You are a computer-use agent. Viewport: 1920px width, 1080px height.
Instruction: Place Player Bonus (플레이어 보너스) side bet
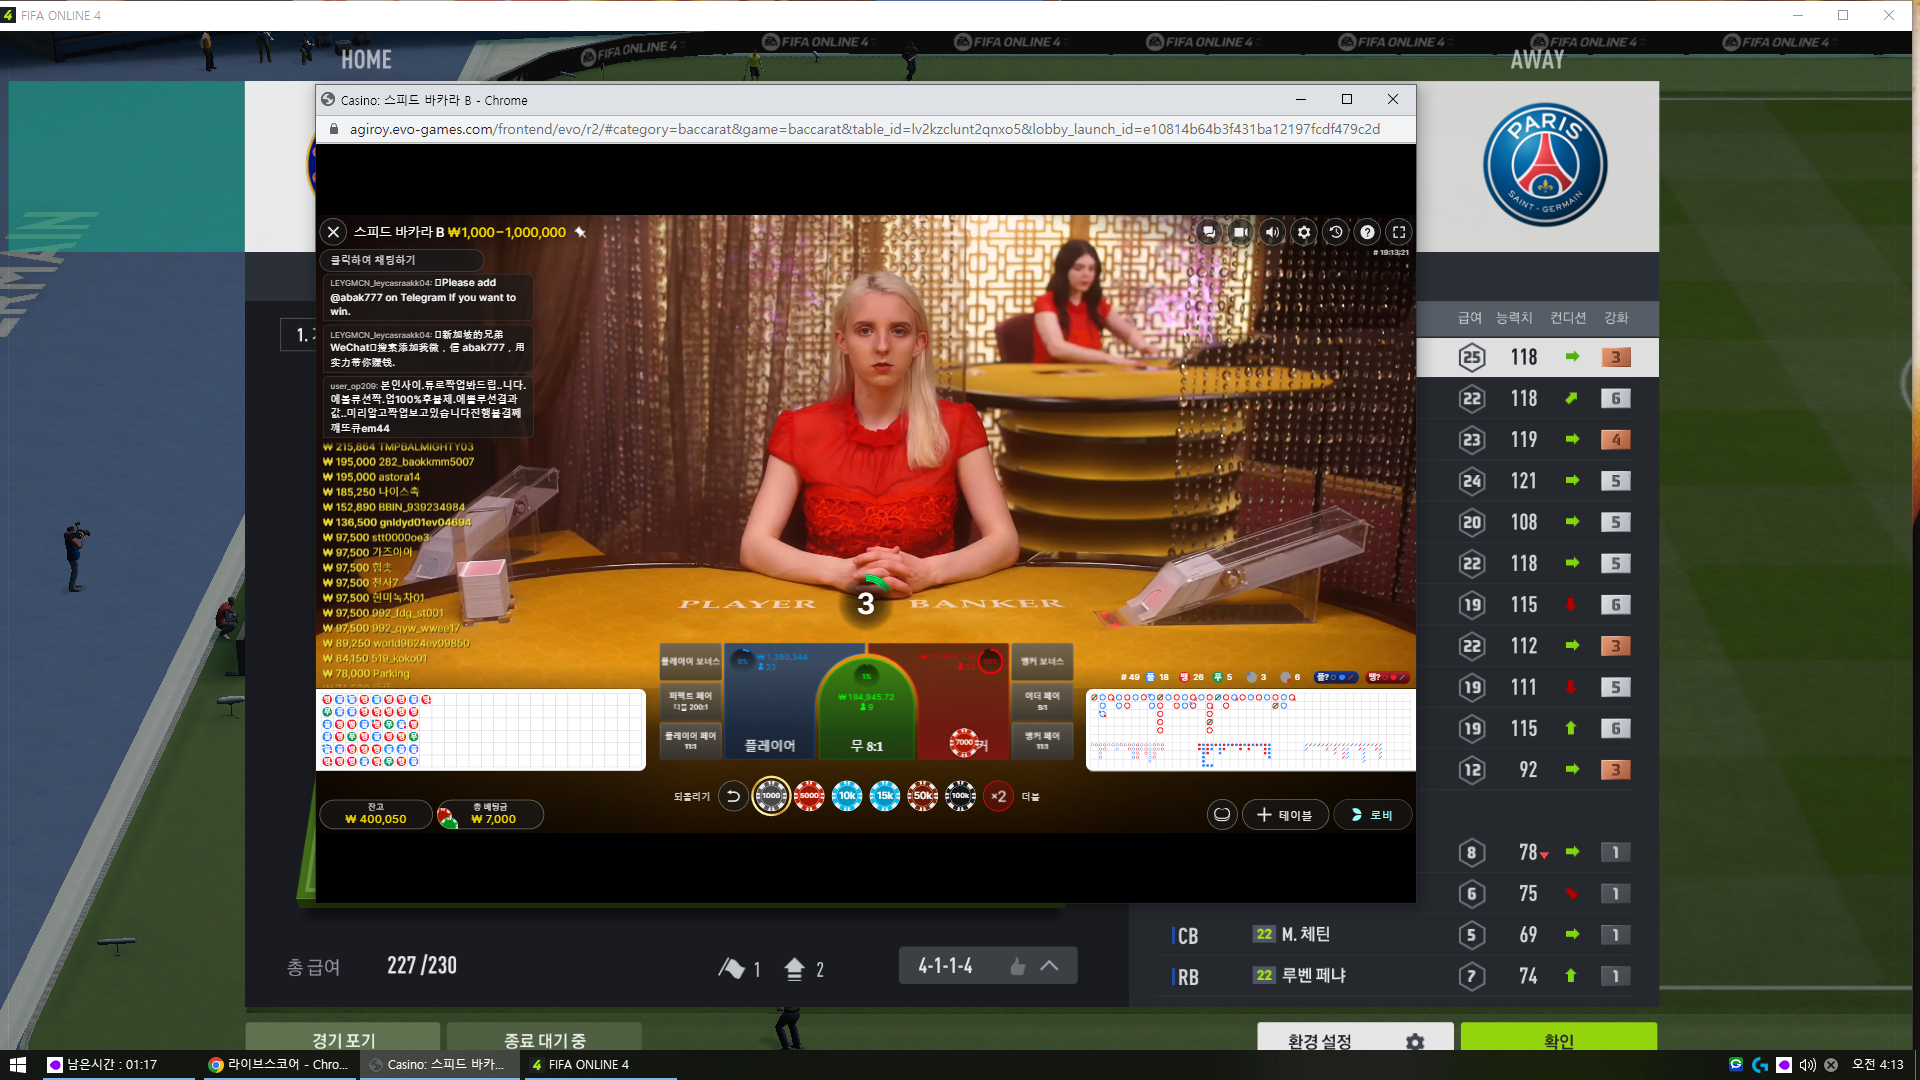[690, 661]
